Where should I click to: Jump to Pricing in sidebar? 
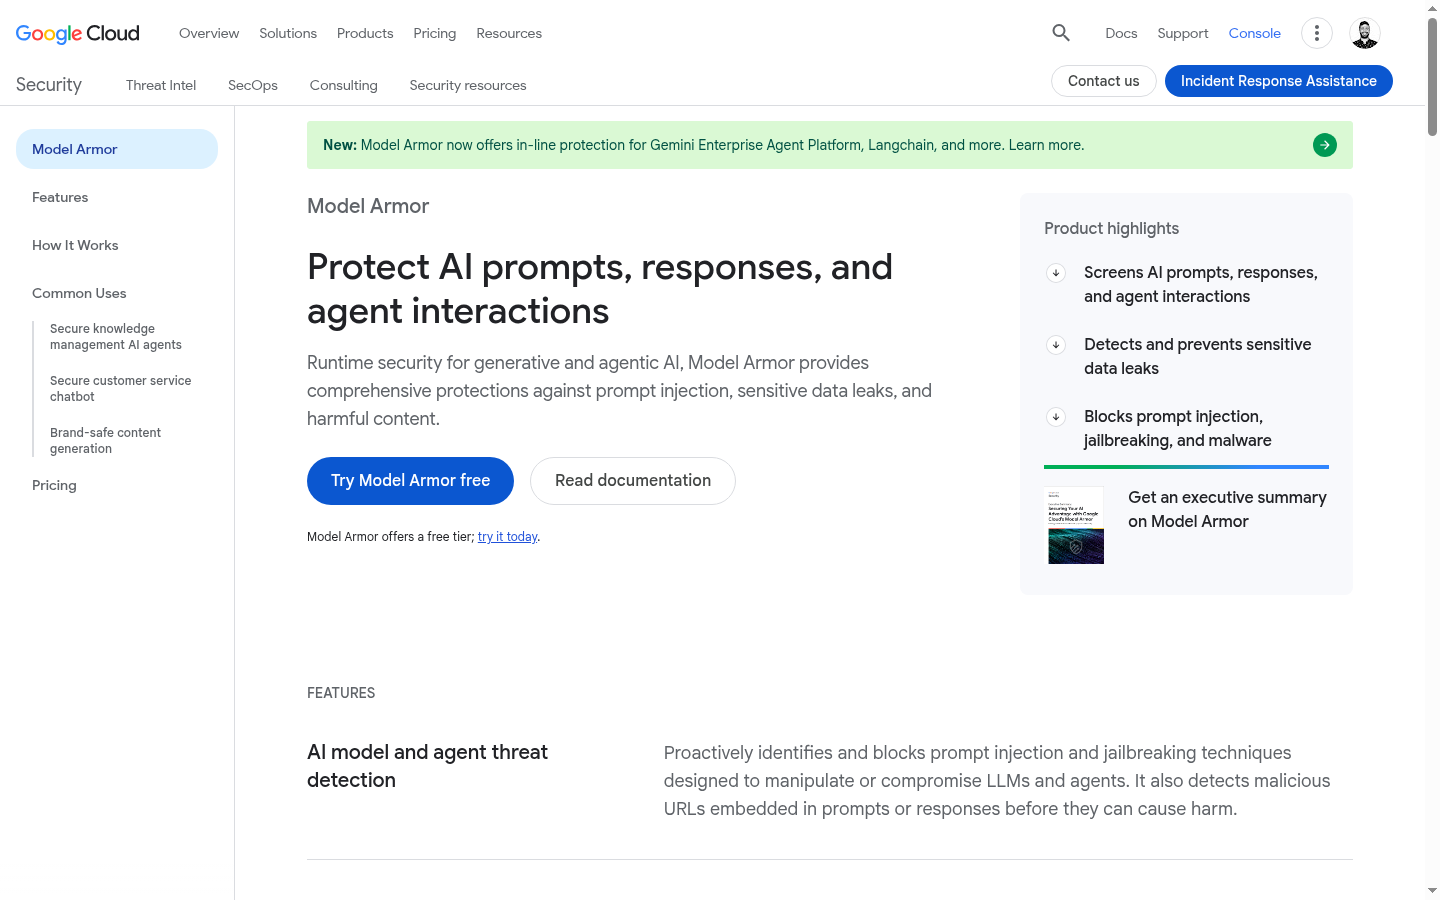[x=54, y=485]
